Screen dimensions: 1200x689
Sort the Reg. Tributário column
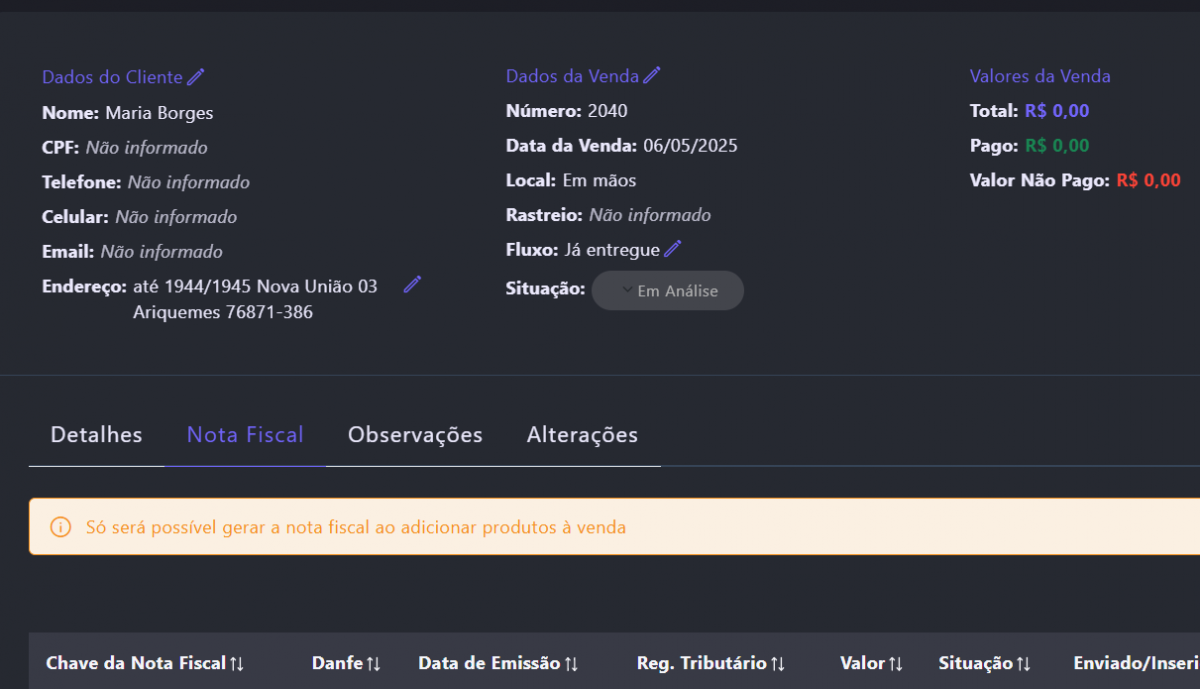[x=778, y=664]
